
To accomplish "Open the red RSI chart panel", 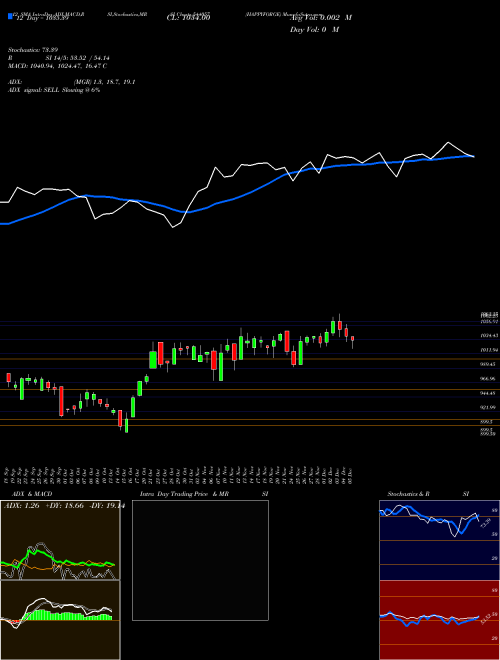I will pos(439,620).
